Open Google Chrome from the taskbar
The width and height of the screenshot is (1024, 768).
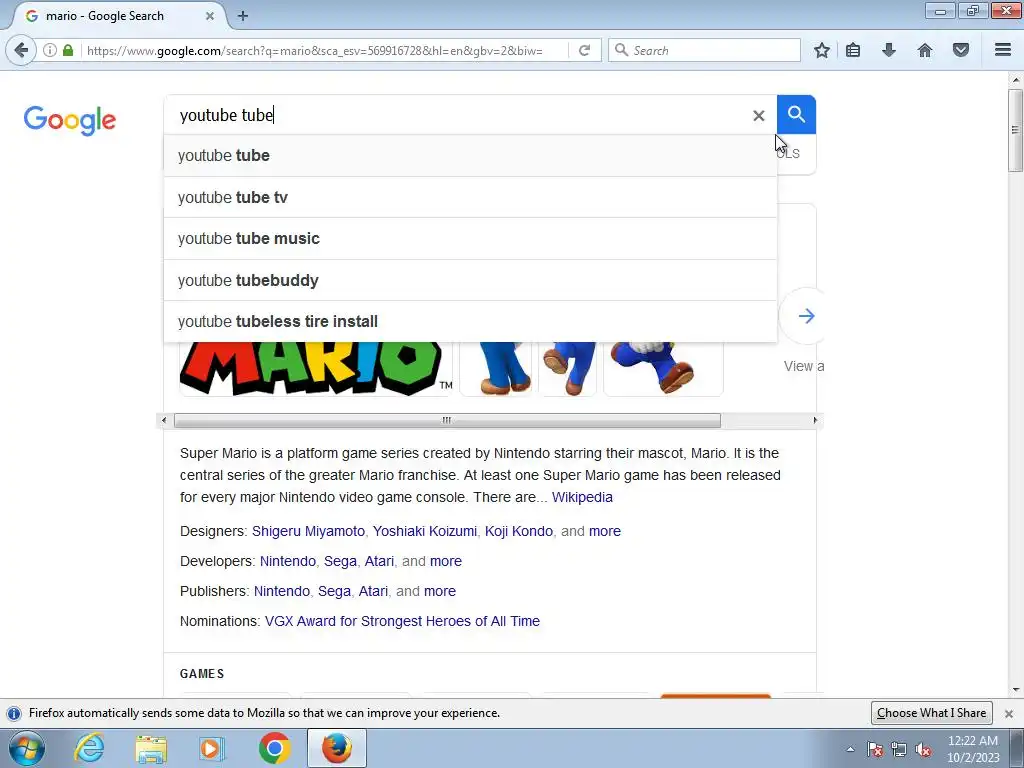click(x=274, y=748)
